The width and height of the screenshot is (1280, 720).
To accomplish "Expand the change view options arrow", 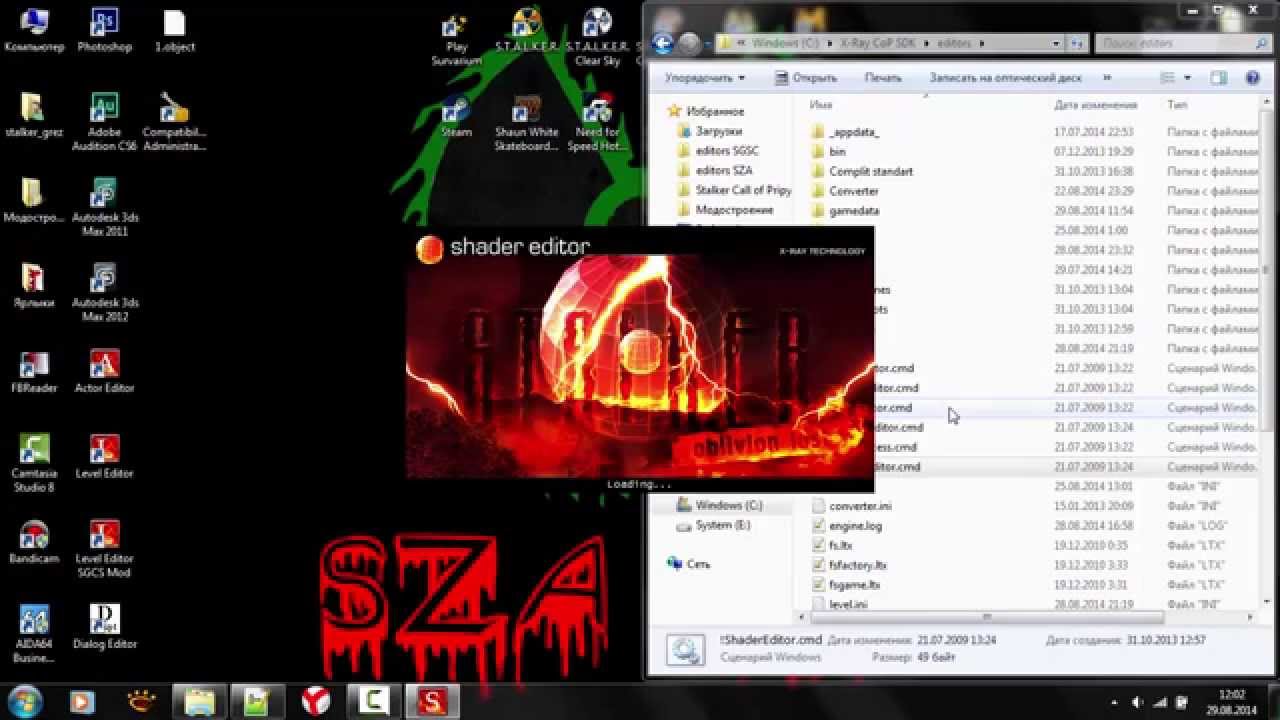I will 1187,77.
